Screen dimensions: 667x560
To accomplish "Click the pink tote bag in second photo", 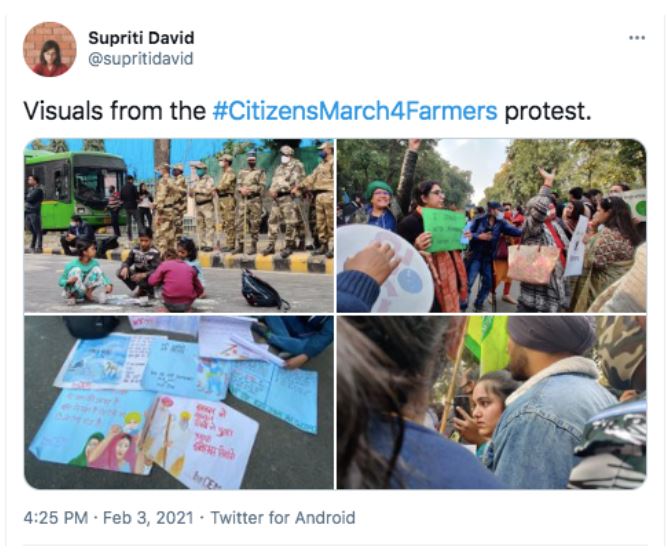I will pyautogui.click(x=533, y=263).
